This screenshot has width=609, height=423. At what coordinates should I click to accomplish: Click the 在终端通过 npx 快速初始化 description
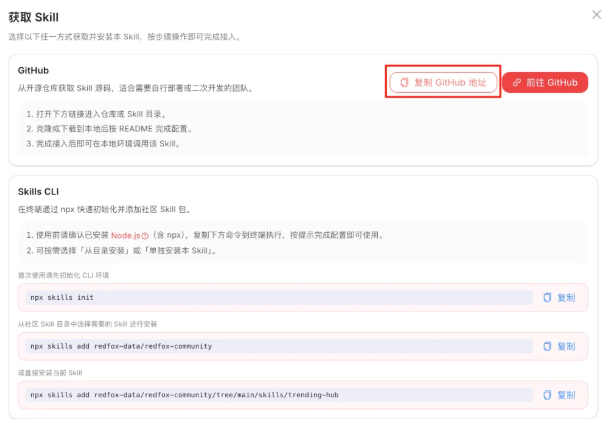(x=104, y=209)
